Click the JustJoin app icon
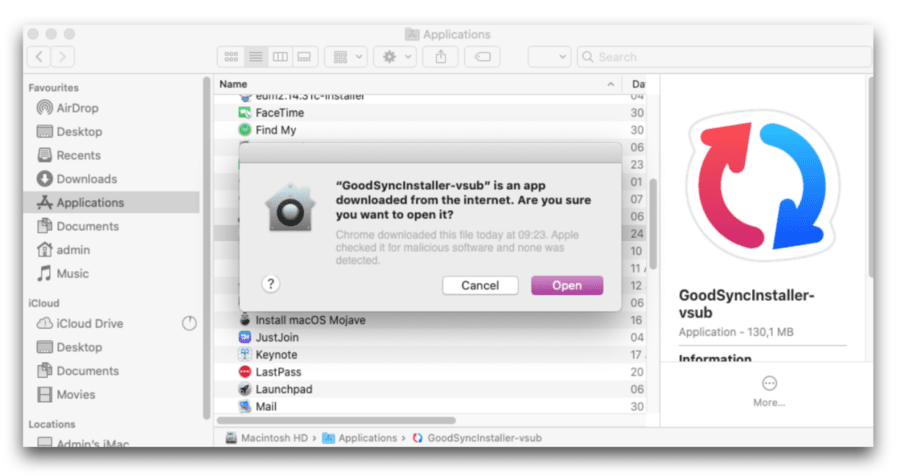 click(245, 337)
